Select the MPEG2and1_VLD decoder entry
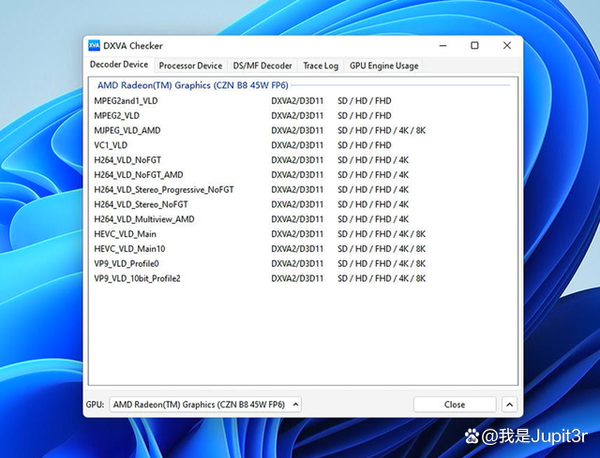The height and width of the screenshot is (458, 600). (x=125, y=101)
